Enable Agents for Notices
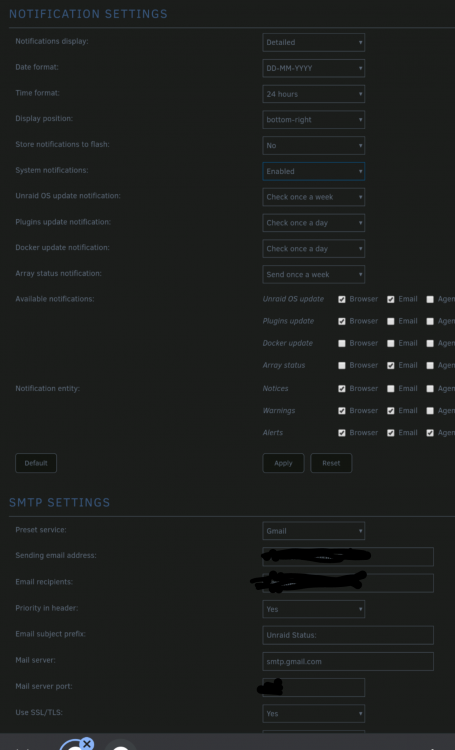 click(430, 389)
